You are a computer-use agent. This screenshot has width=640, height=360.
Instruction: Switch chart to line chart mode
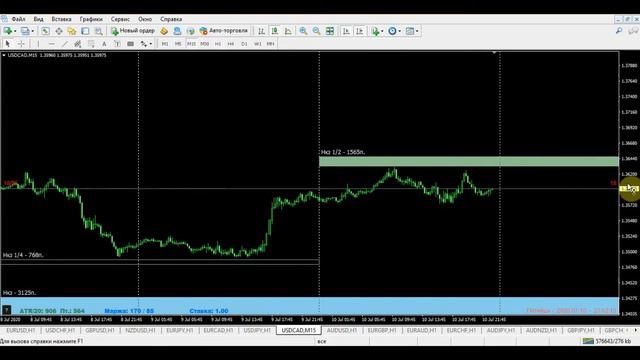point(288,31)
